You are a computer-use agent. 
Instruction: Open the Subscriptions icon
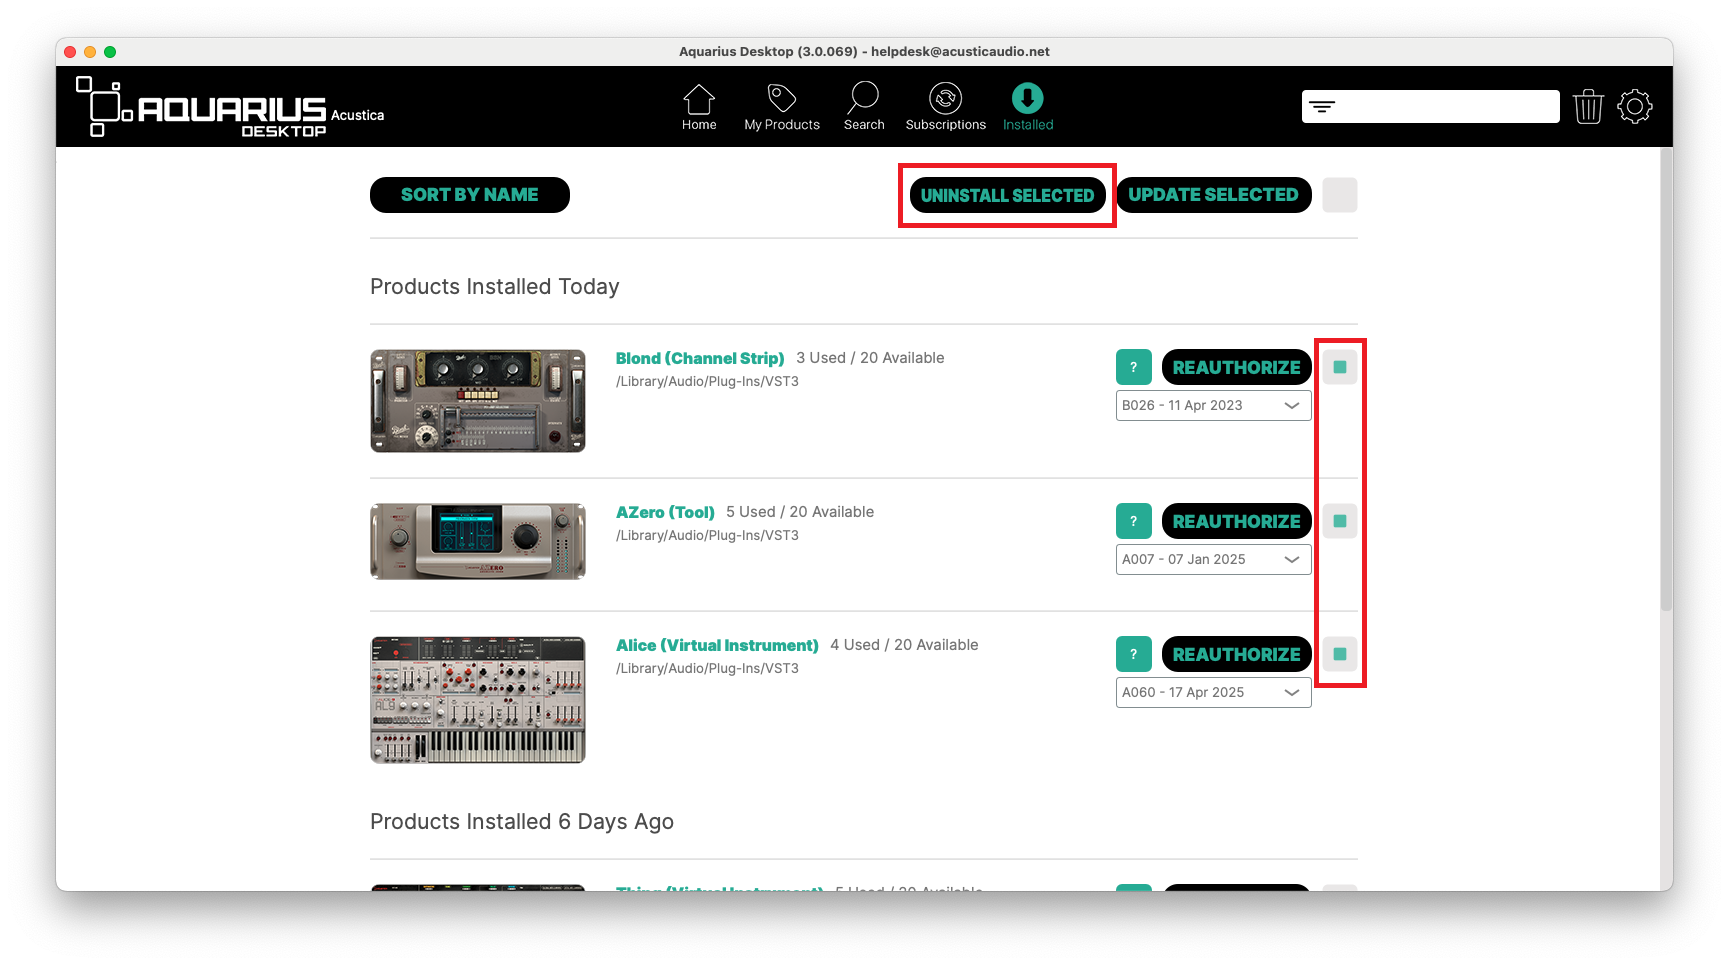pos(945,98)
